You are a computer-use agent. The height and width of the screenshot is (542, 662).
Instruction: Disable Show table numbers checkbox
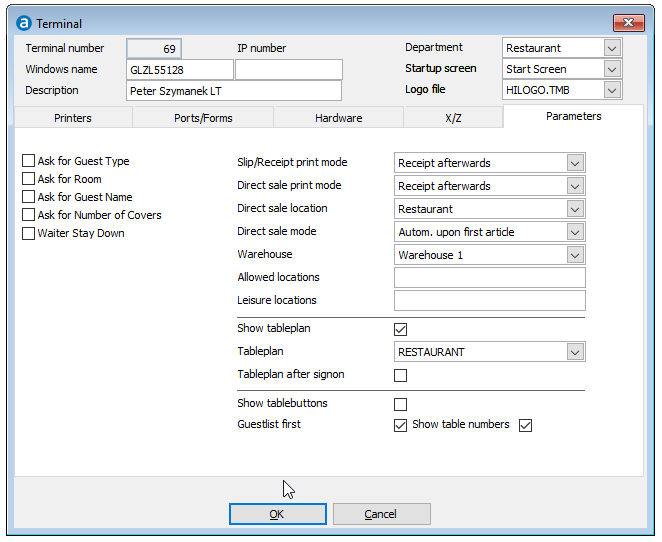(526, 425)
